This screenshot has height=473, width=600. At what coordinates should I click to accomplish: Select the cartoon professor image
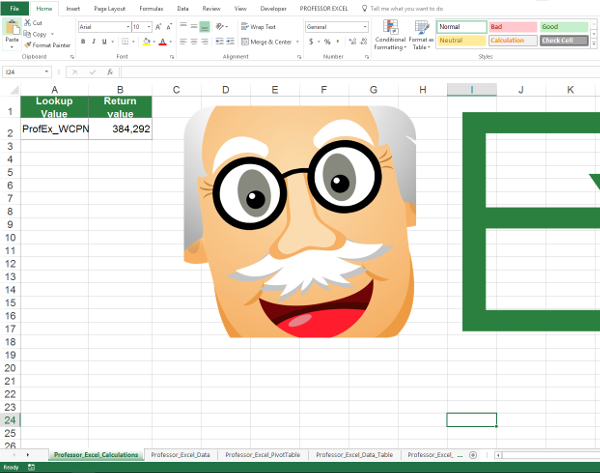(300, 222)
